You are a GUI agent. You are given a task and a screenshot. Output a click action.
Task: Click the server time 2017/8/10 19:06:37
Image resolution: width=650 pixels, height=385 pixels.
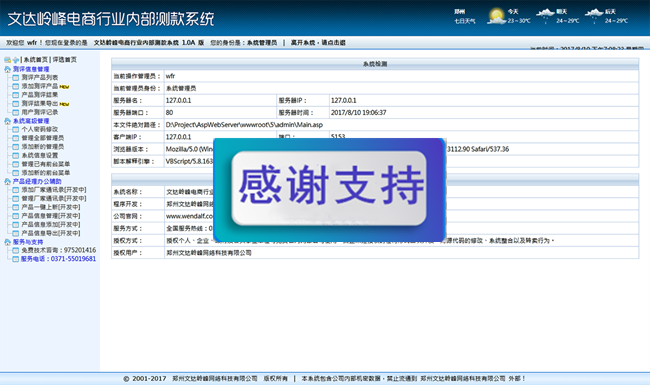click(359, 113)
